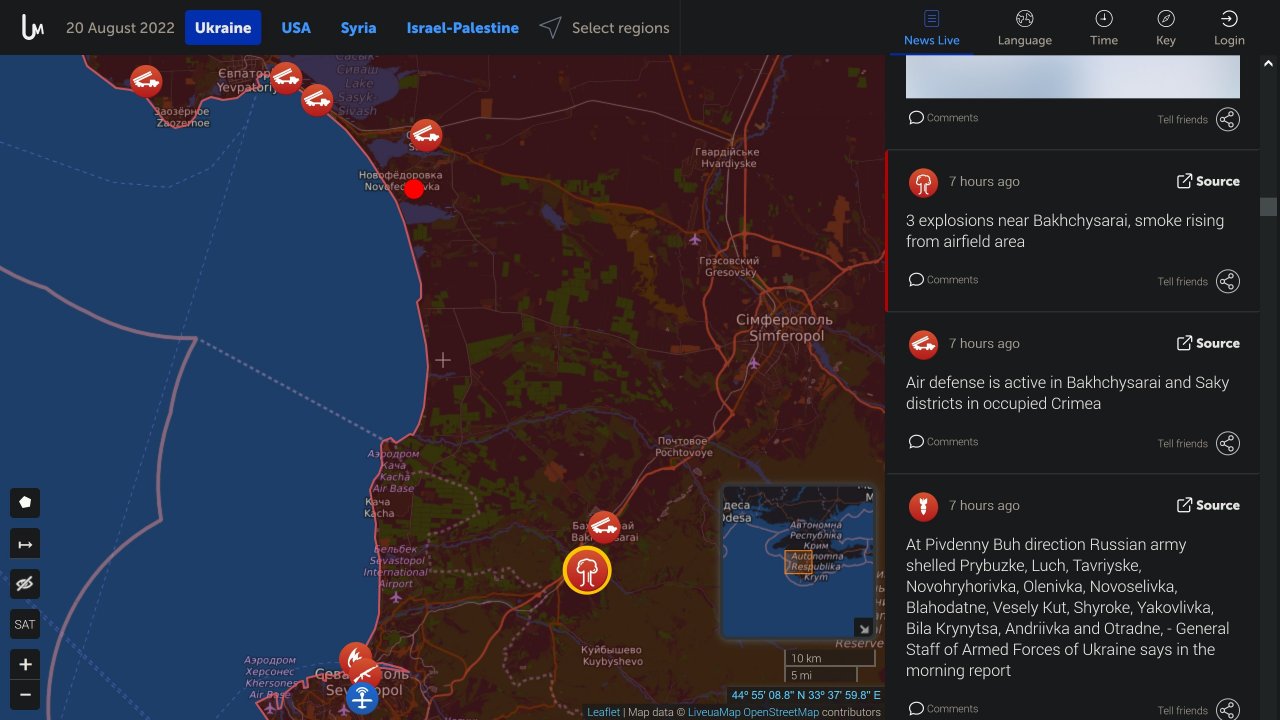Click the red dot marker at Novofedorivka
Viewport: 1280px width, 720px height.
coord(414,189)
